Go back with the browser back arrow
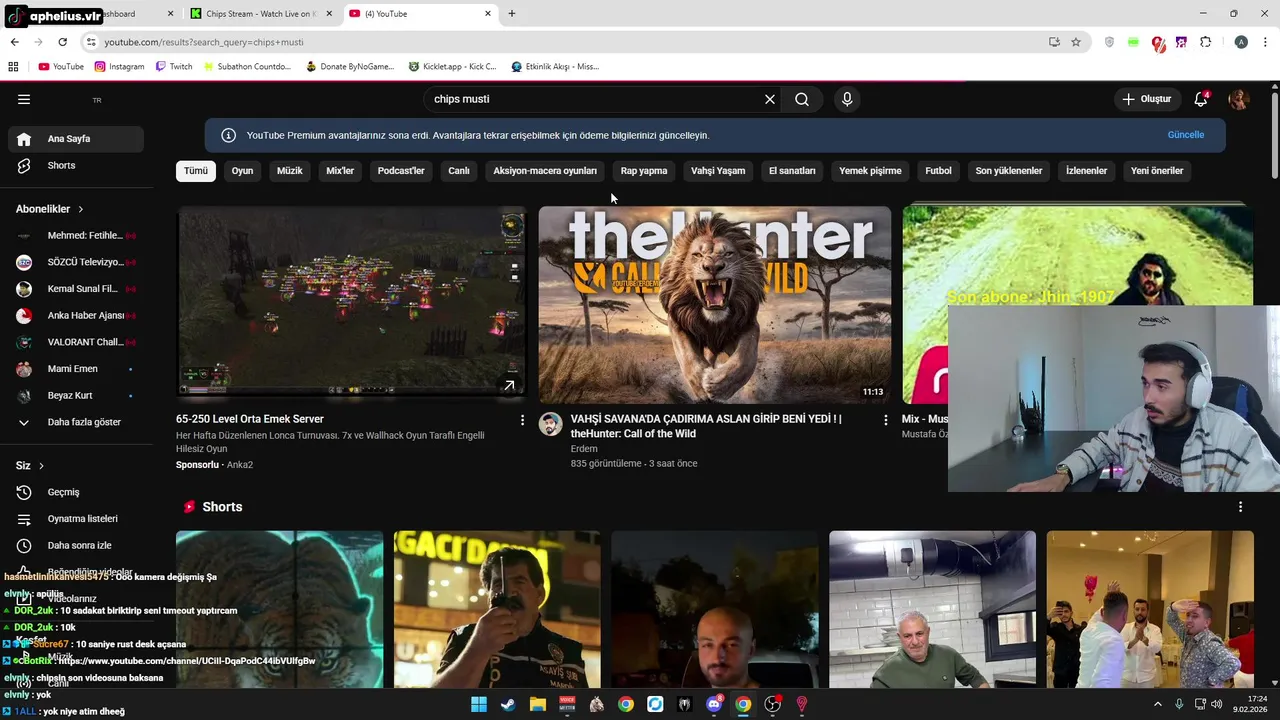The image size is (1280, 720). click(14, 42)
